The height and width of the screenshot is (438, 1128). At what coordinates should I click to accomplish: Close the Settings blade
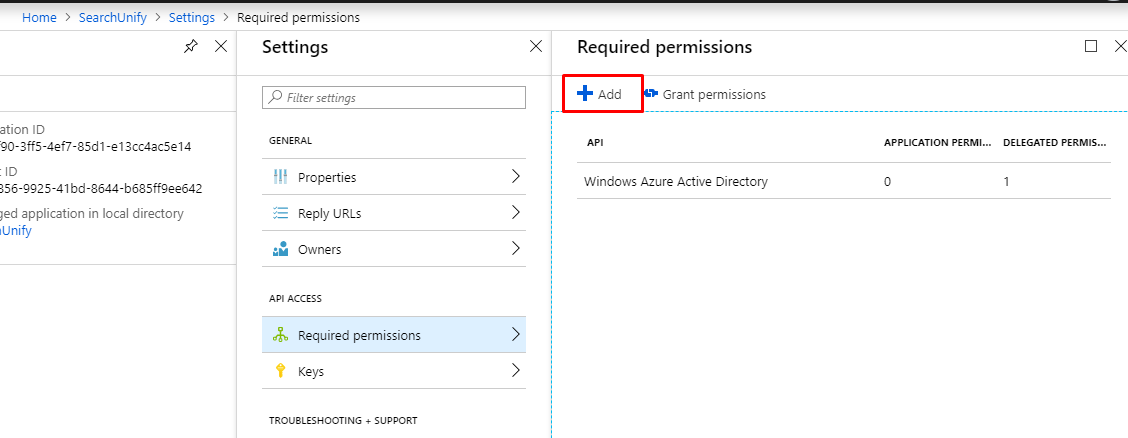pos(535,46)
